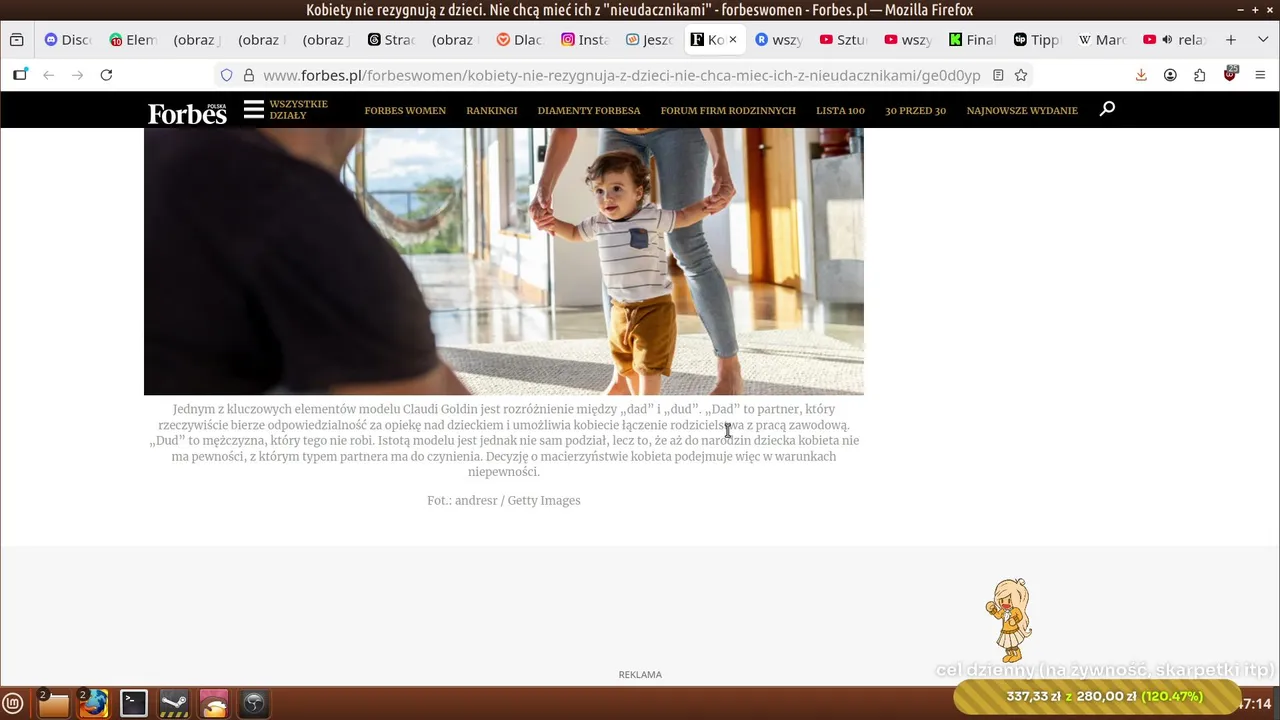Open the Forbes Polska homepage logo
Viewport: 1280px width, 720px height.
(x=187, y=113)
